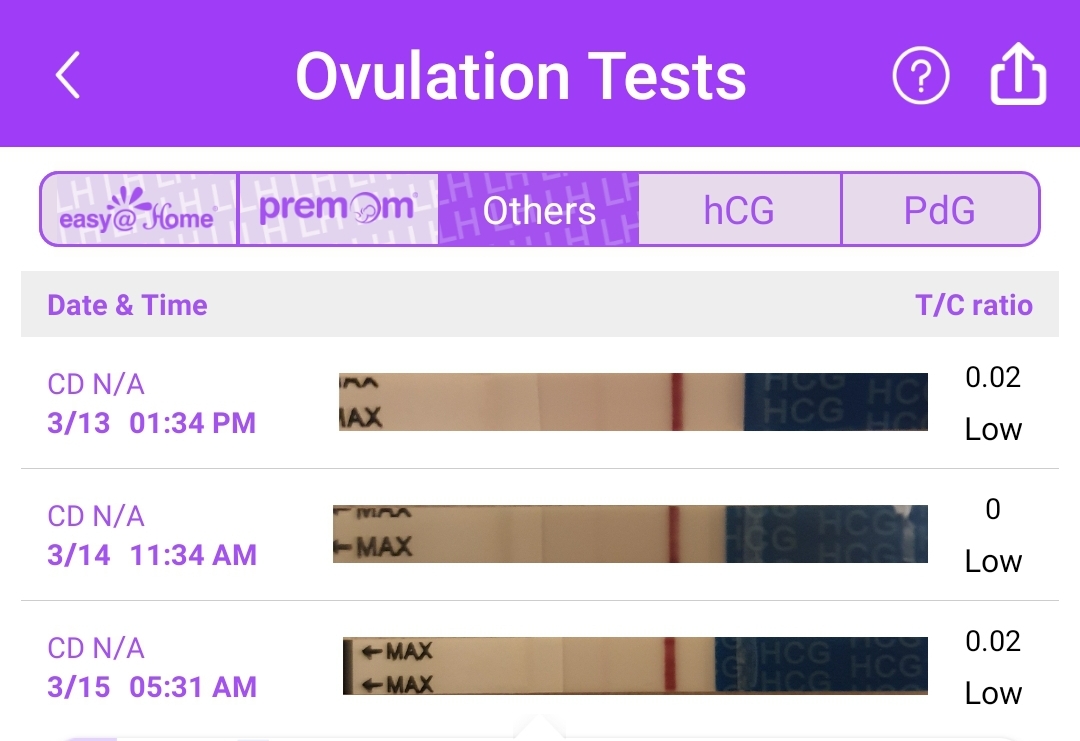Tap the Date & Time column header
Viewport: 1080px width, 741px height.
(x=127, y=304)
